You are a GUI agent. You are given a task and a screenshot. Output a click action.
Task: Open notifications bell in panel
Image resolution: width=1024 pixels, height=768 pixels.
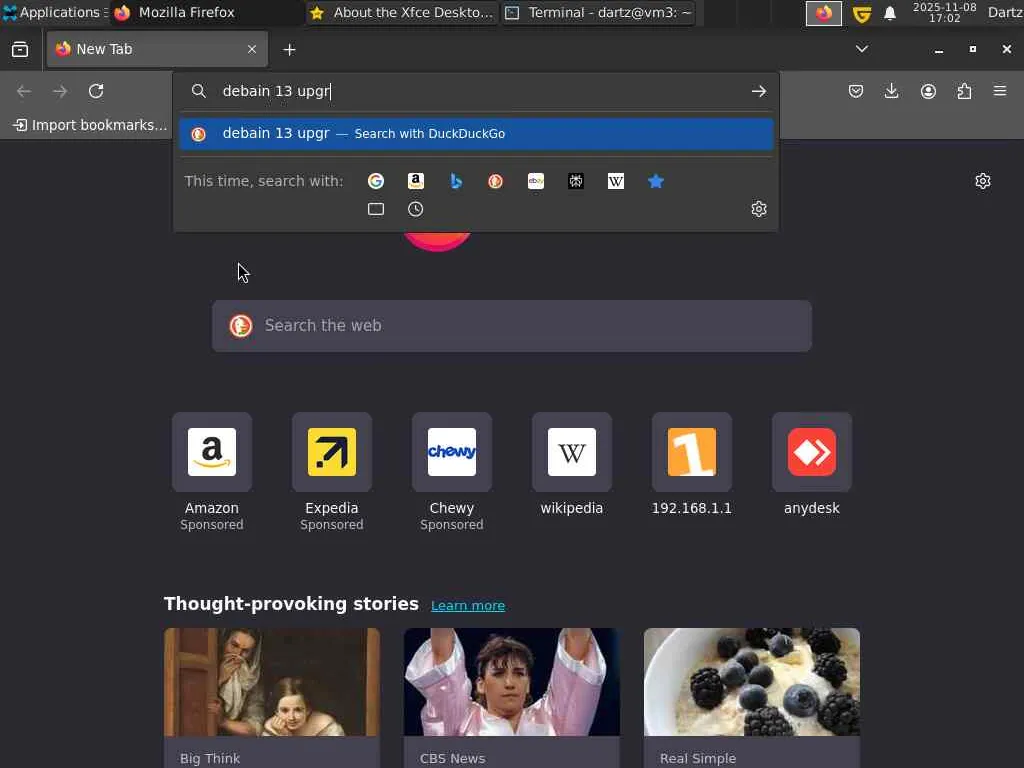point(889,13)
